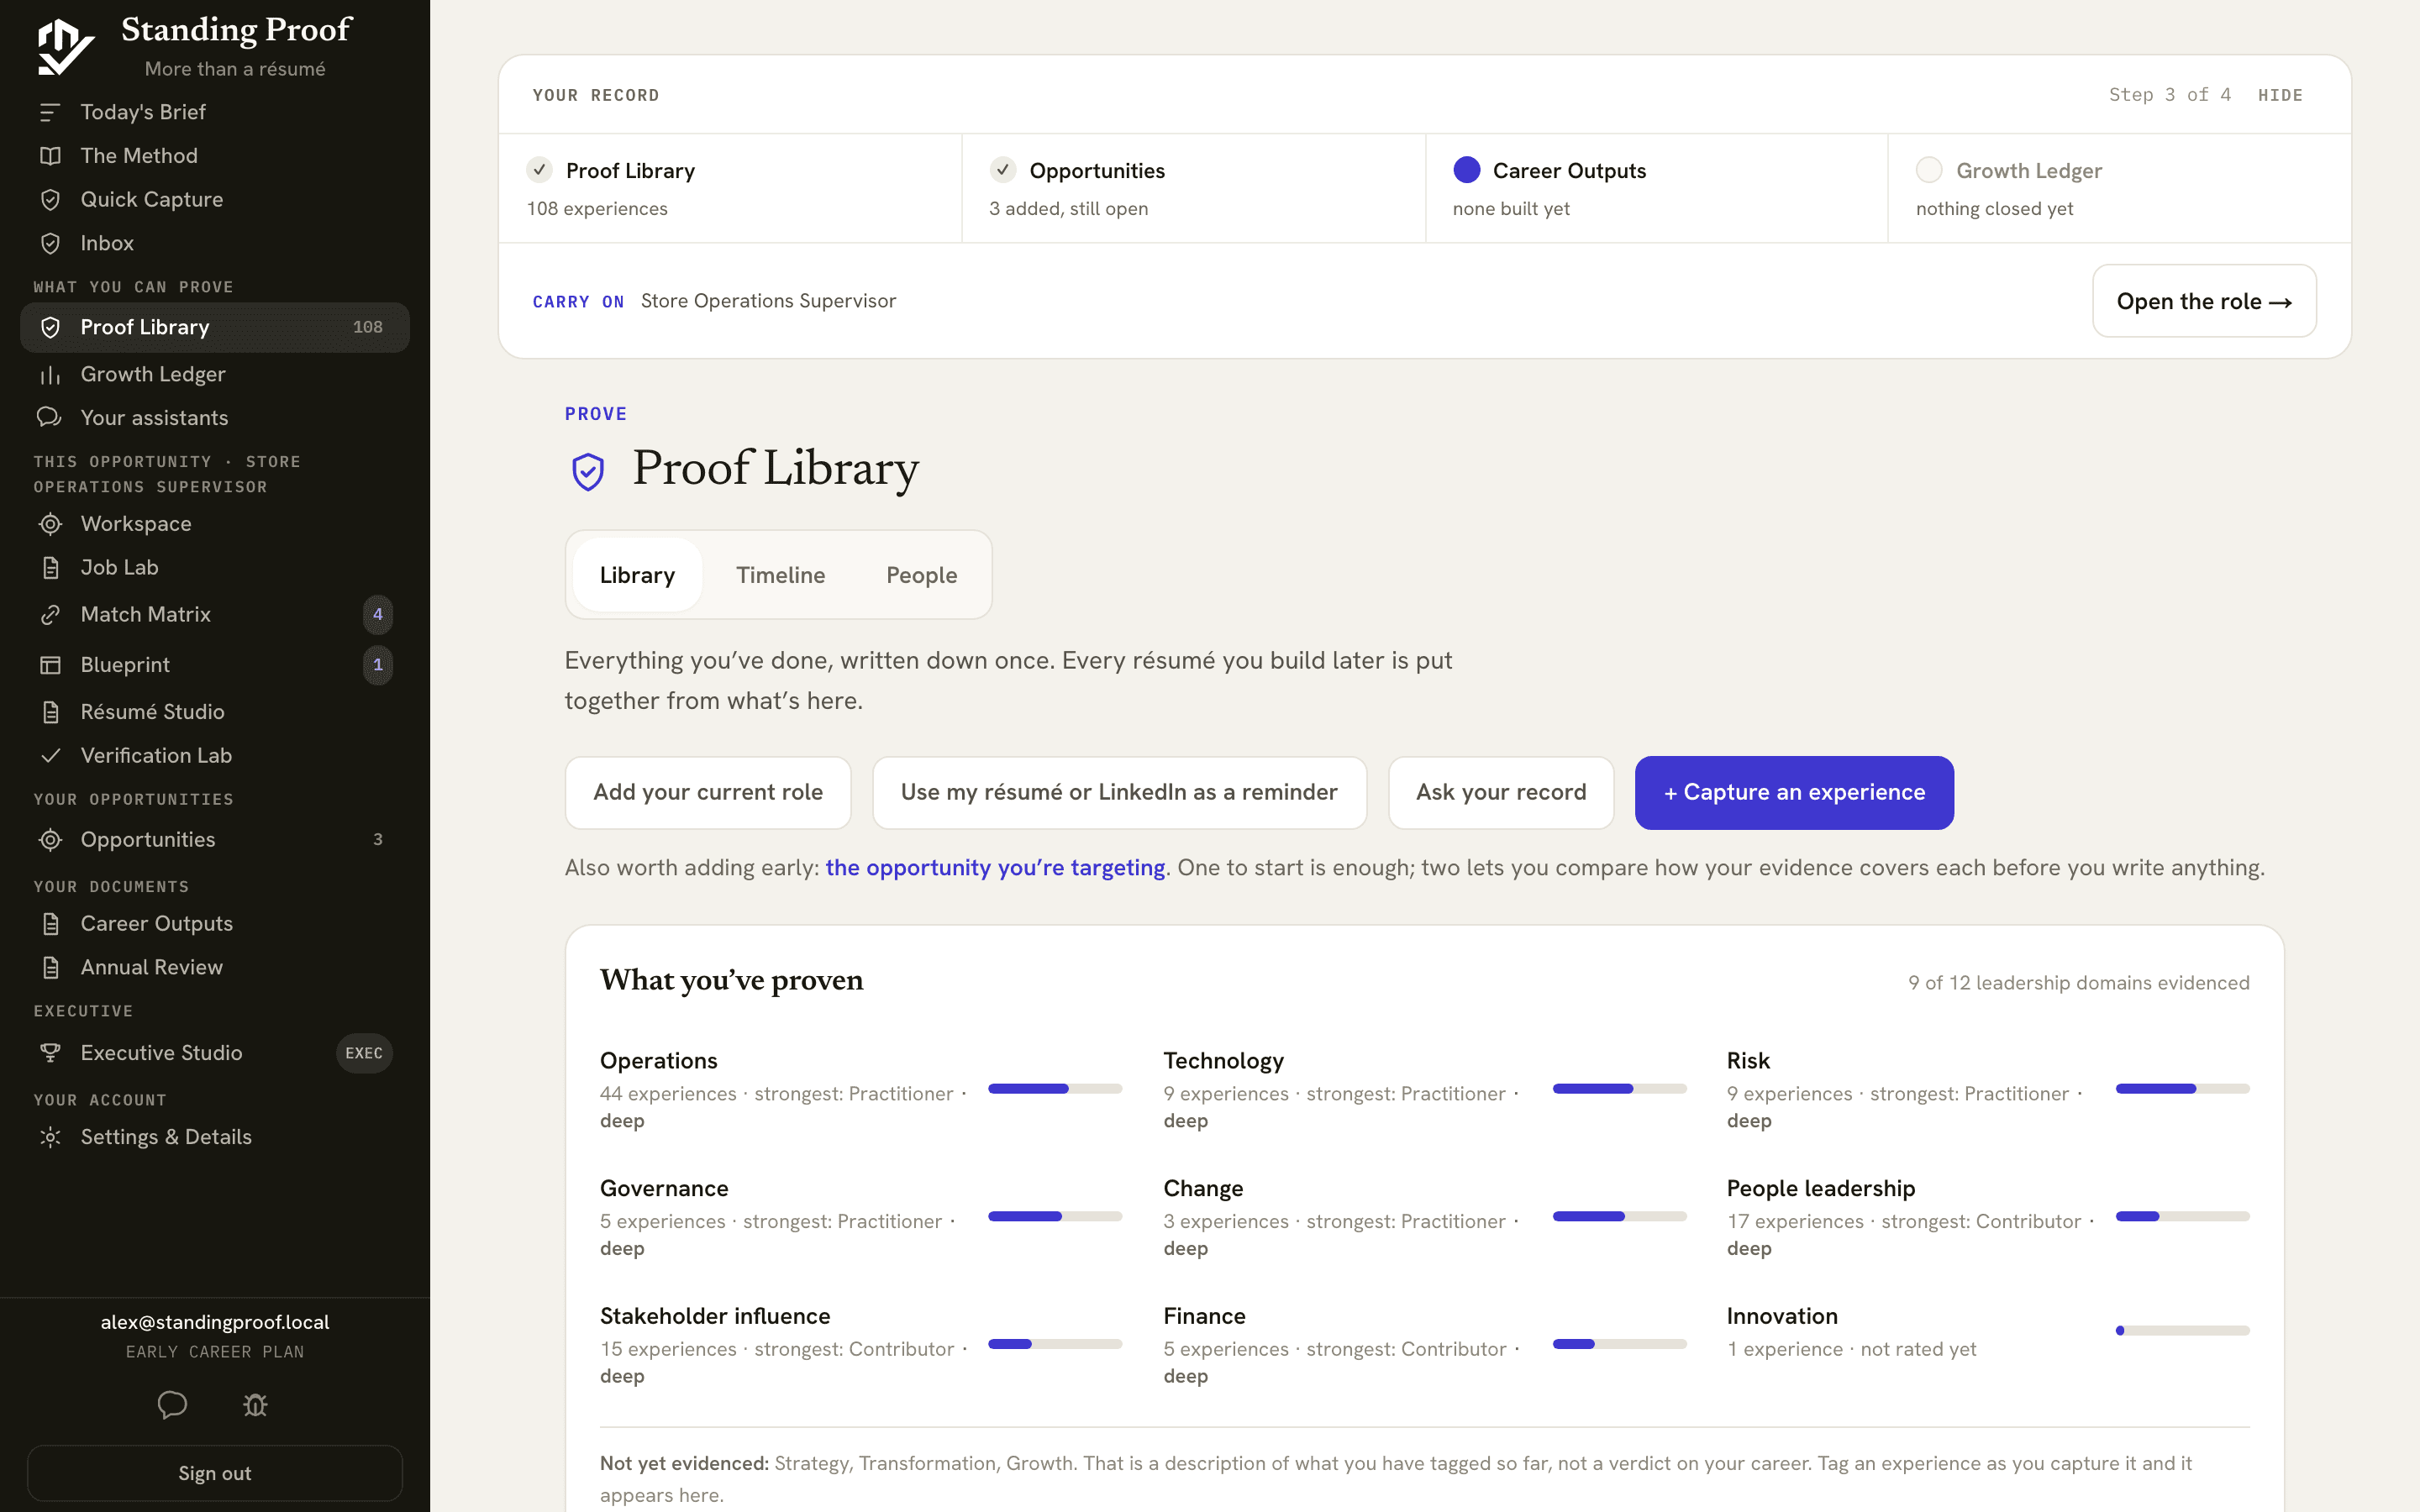Screen dimensions: 2420x1512
Task: Click Use my résumé or LinkedIn as a reminder
Action: 1119,792
